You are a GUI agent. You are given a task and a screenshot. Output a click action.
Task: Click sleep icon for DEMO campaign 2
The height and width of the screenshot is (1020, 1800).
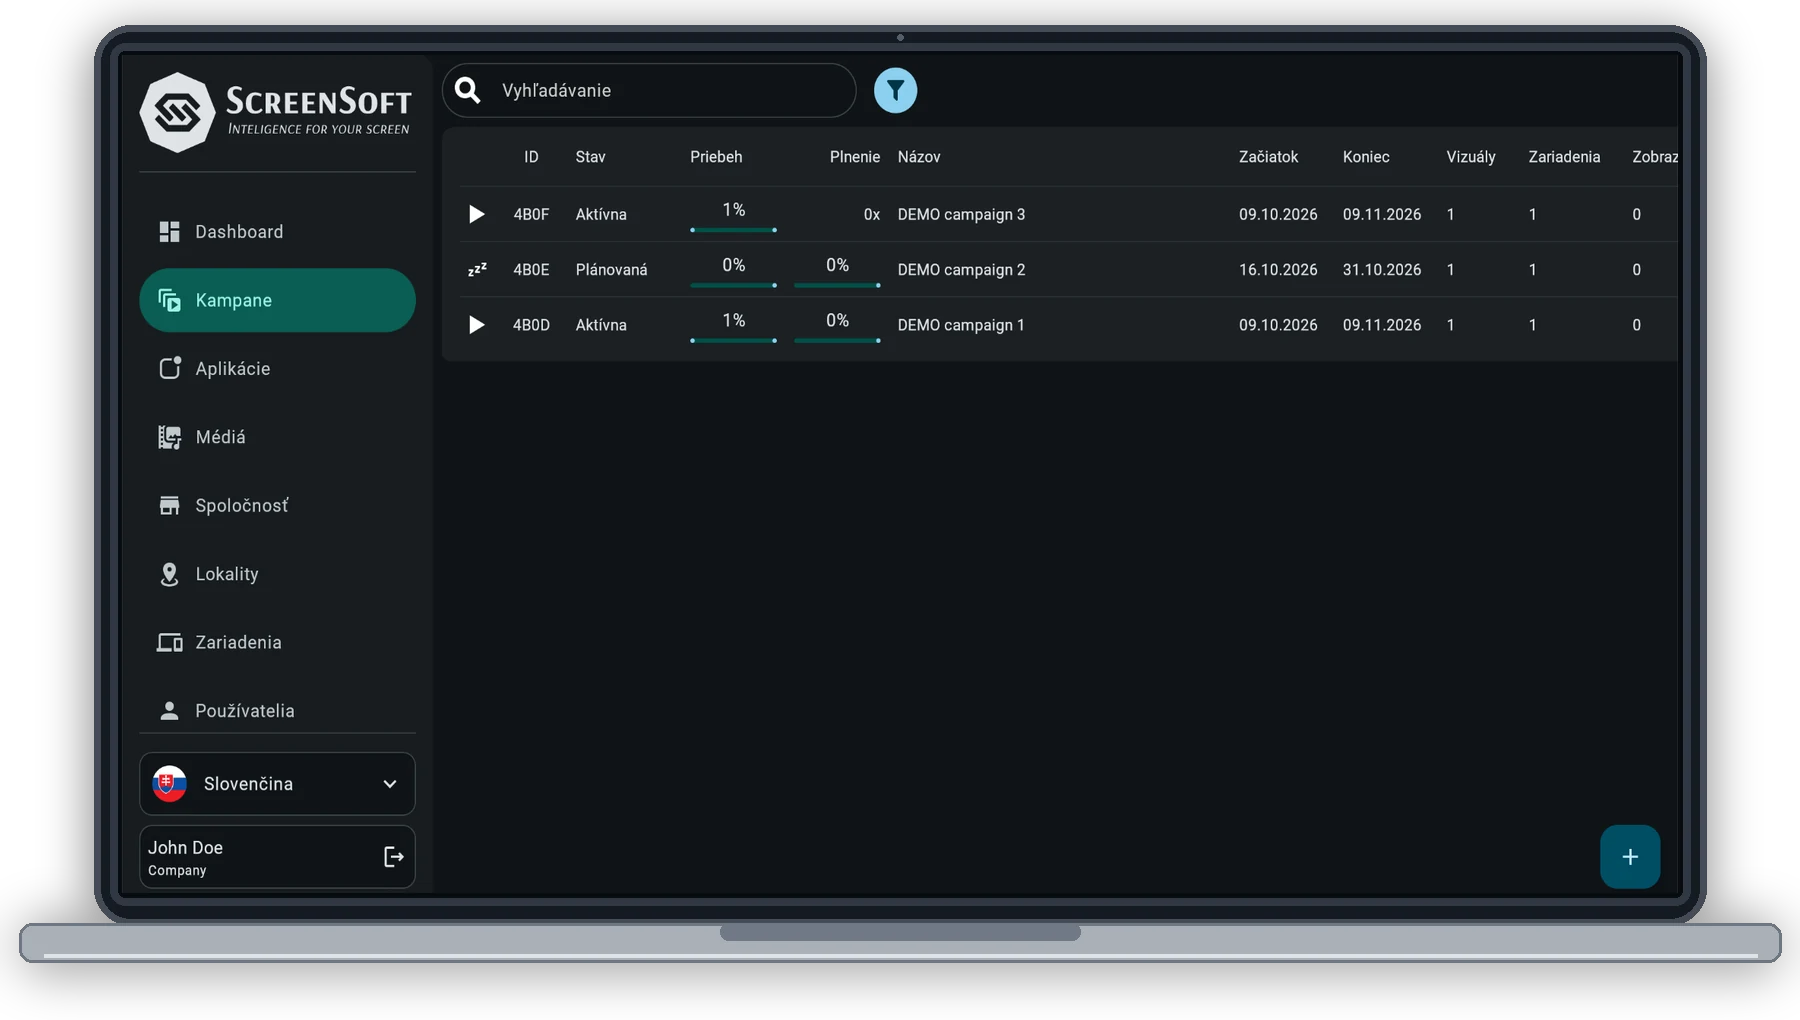pos(477,269)
